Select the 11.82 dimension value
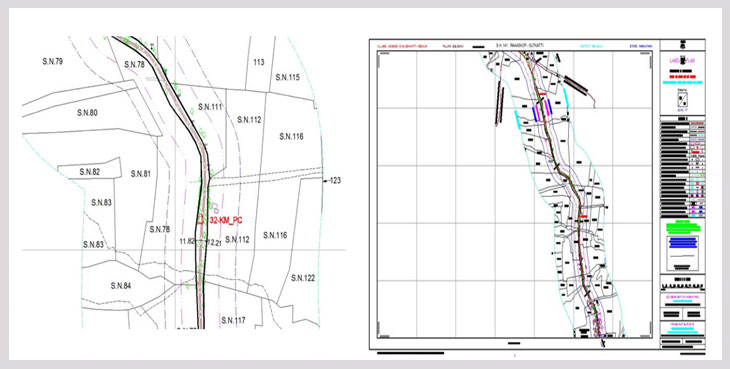 coord(186,241)
